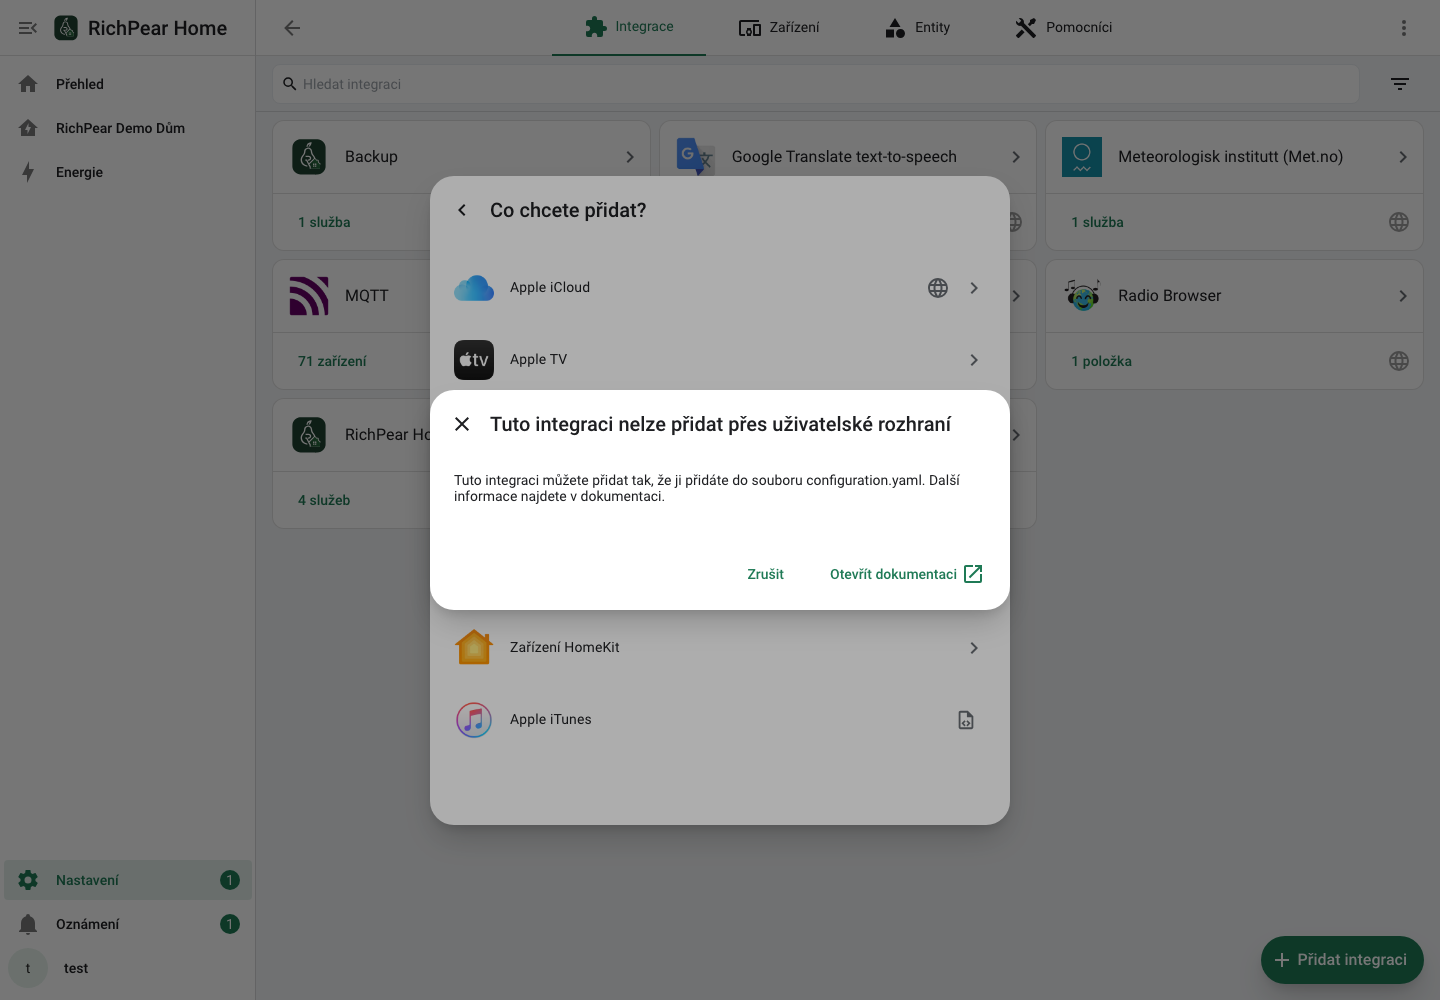Screen dimensions: 1440x1000
Task: Close the cannot-add-integration dialog with X
Action: tap(462, 424)
